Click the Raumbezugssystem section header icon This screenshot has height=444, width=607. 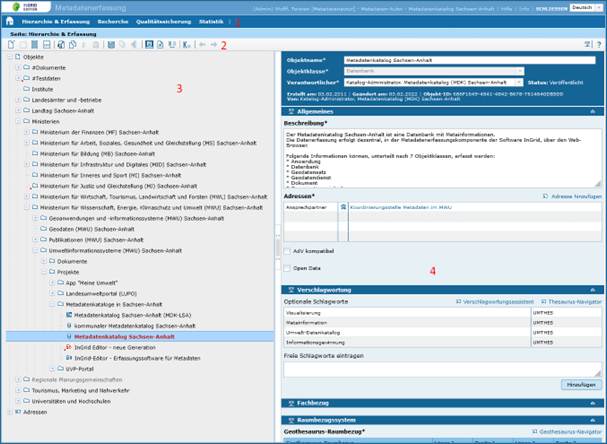click(x=291, y=420)
